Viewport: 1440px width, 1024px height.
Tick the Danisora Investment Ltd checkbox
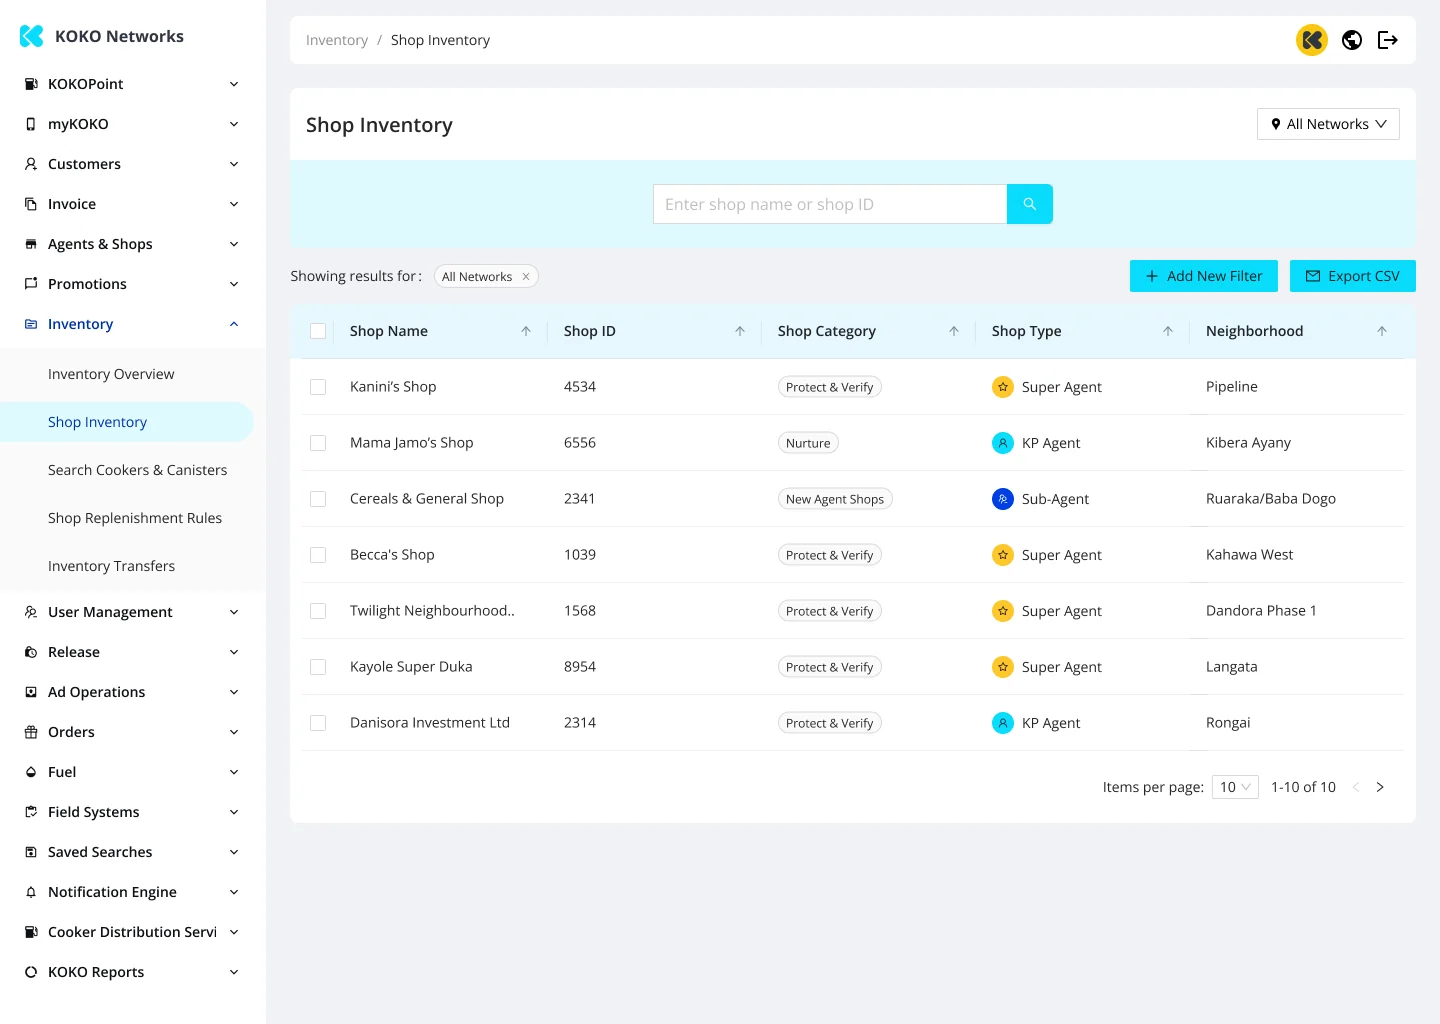pos(318,723)
